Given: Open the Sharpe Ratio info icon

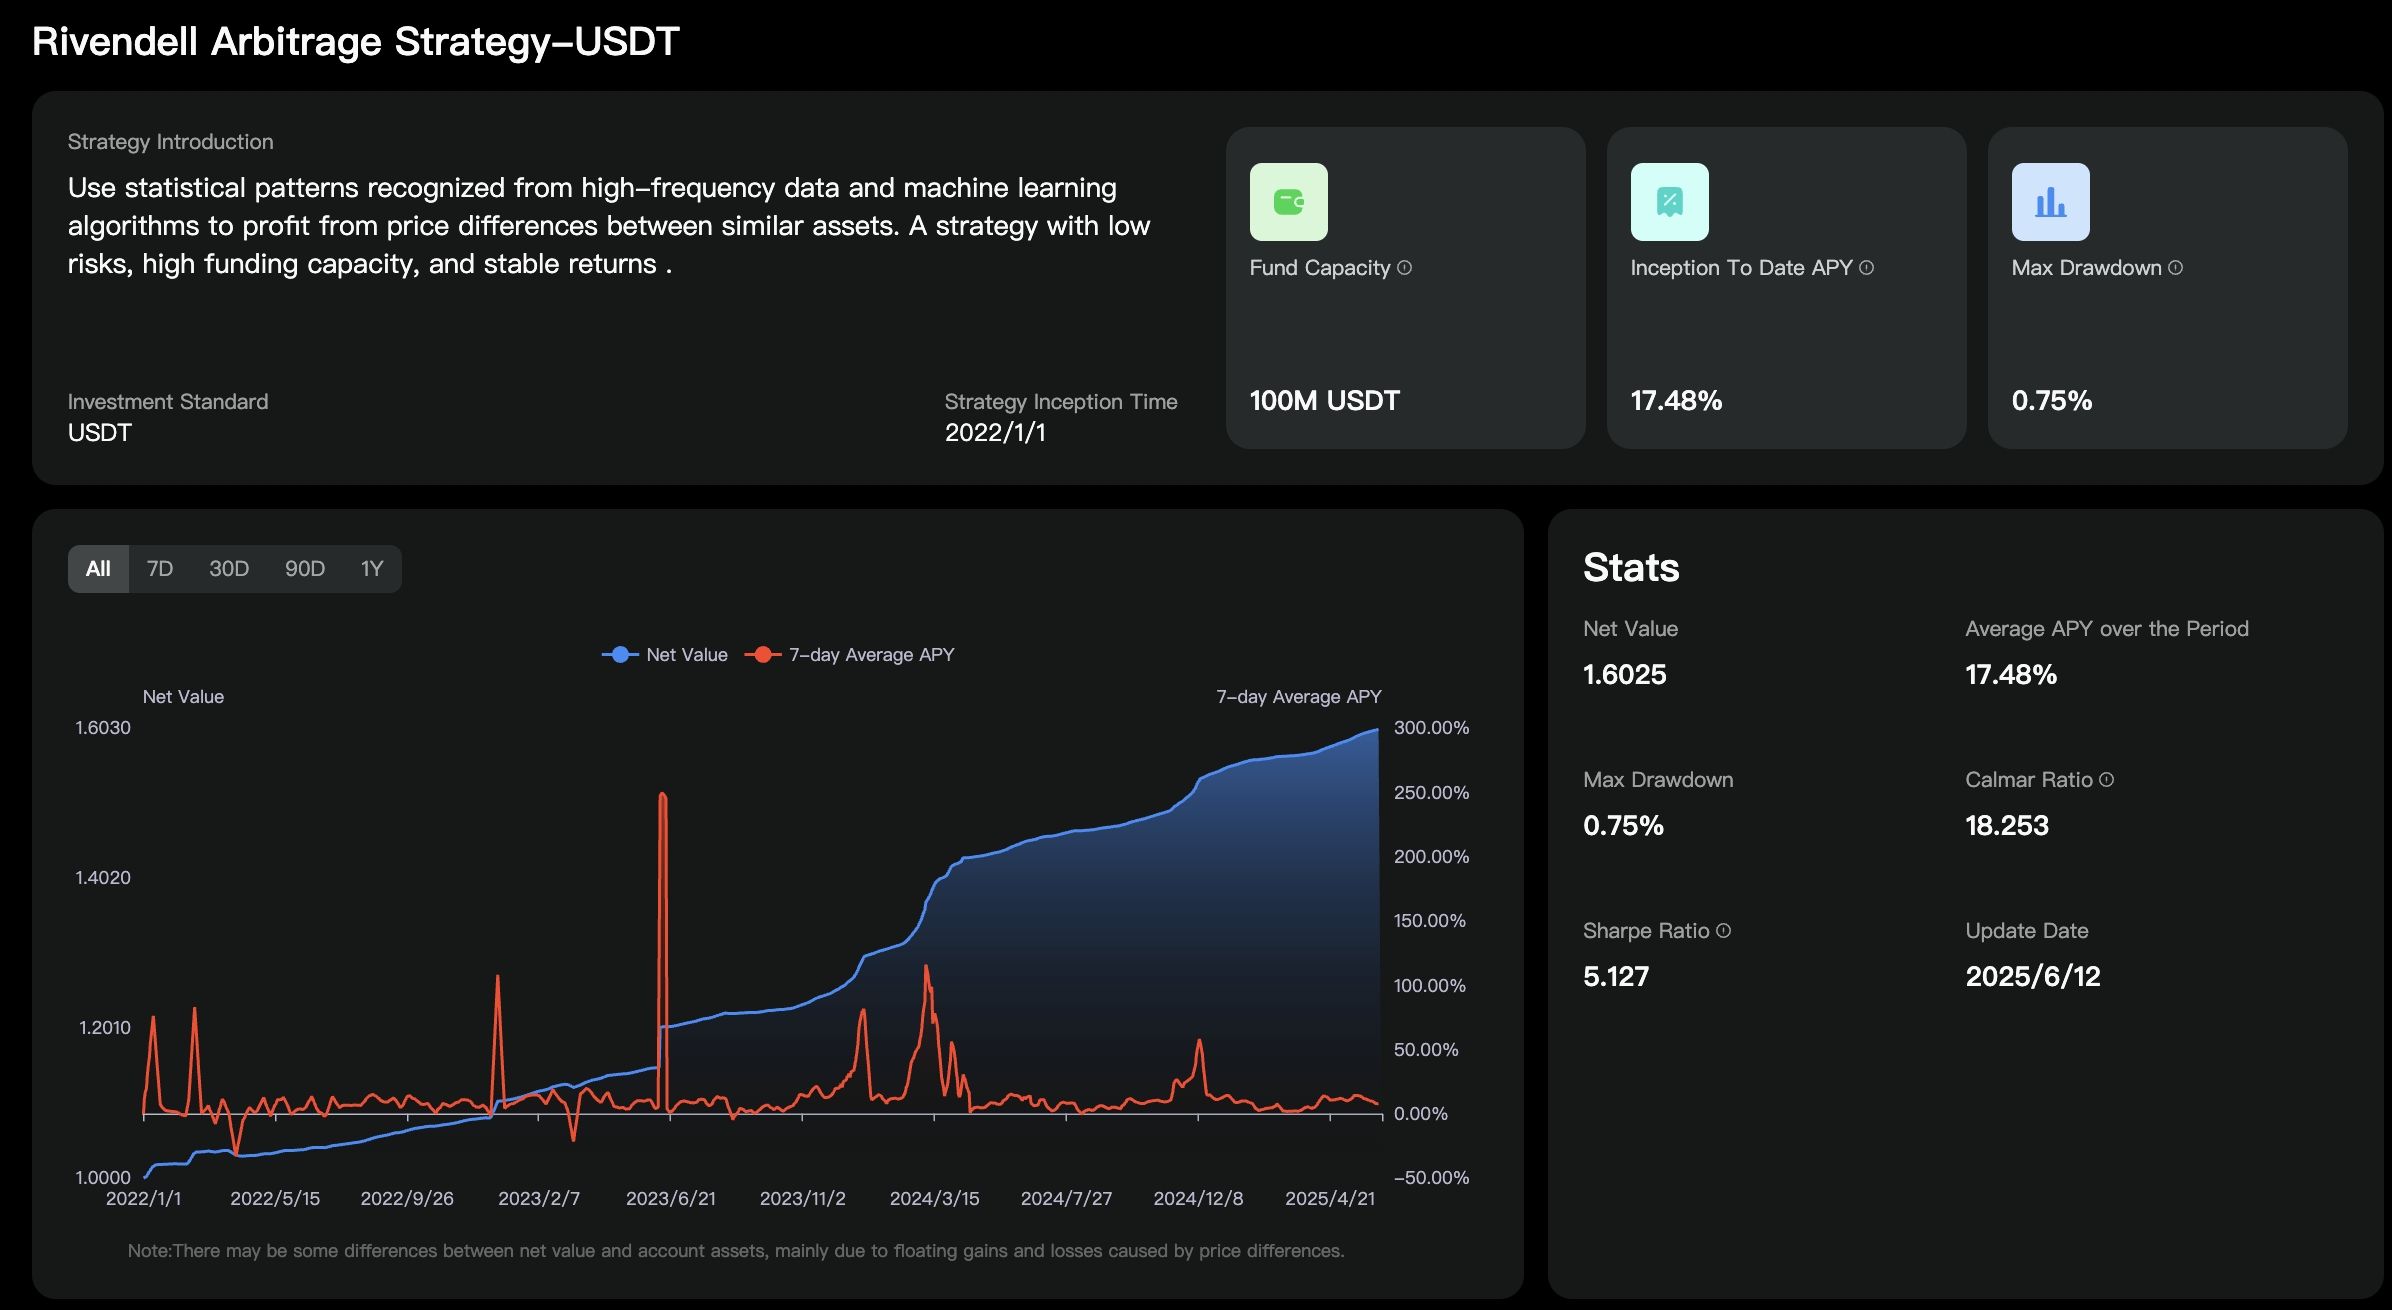Looking at the screenshot, I should (x=1723, y=930).
